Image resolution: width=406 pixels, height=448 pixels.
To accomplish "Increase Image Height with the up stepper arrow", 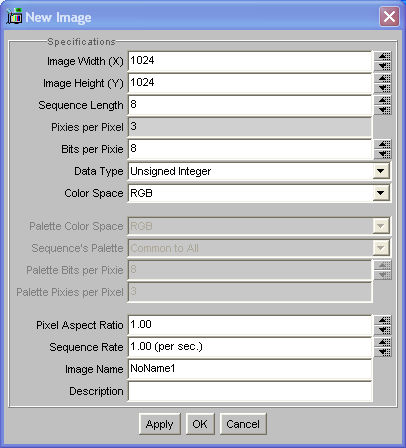I will [x=382, y=78].
